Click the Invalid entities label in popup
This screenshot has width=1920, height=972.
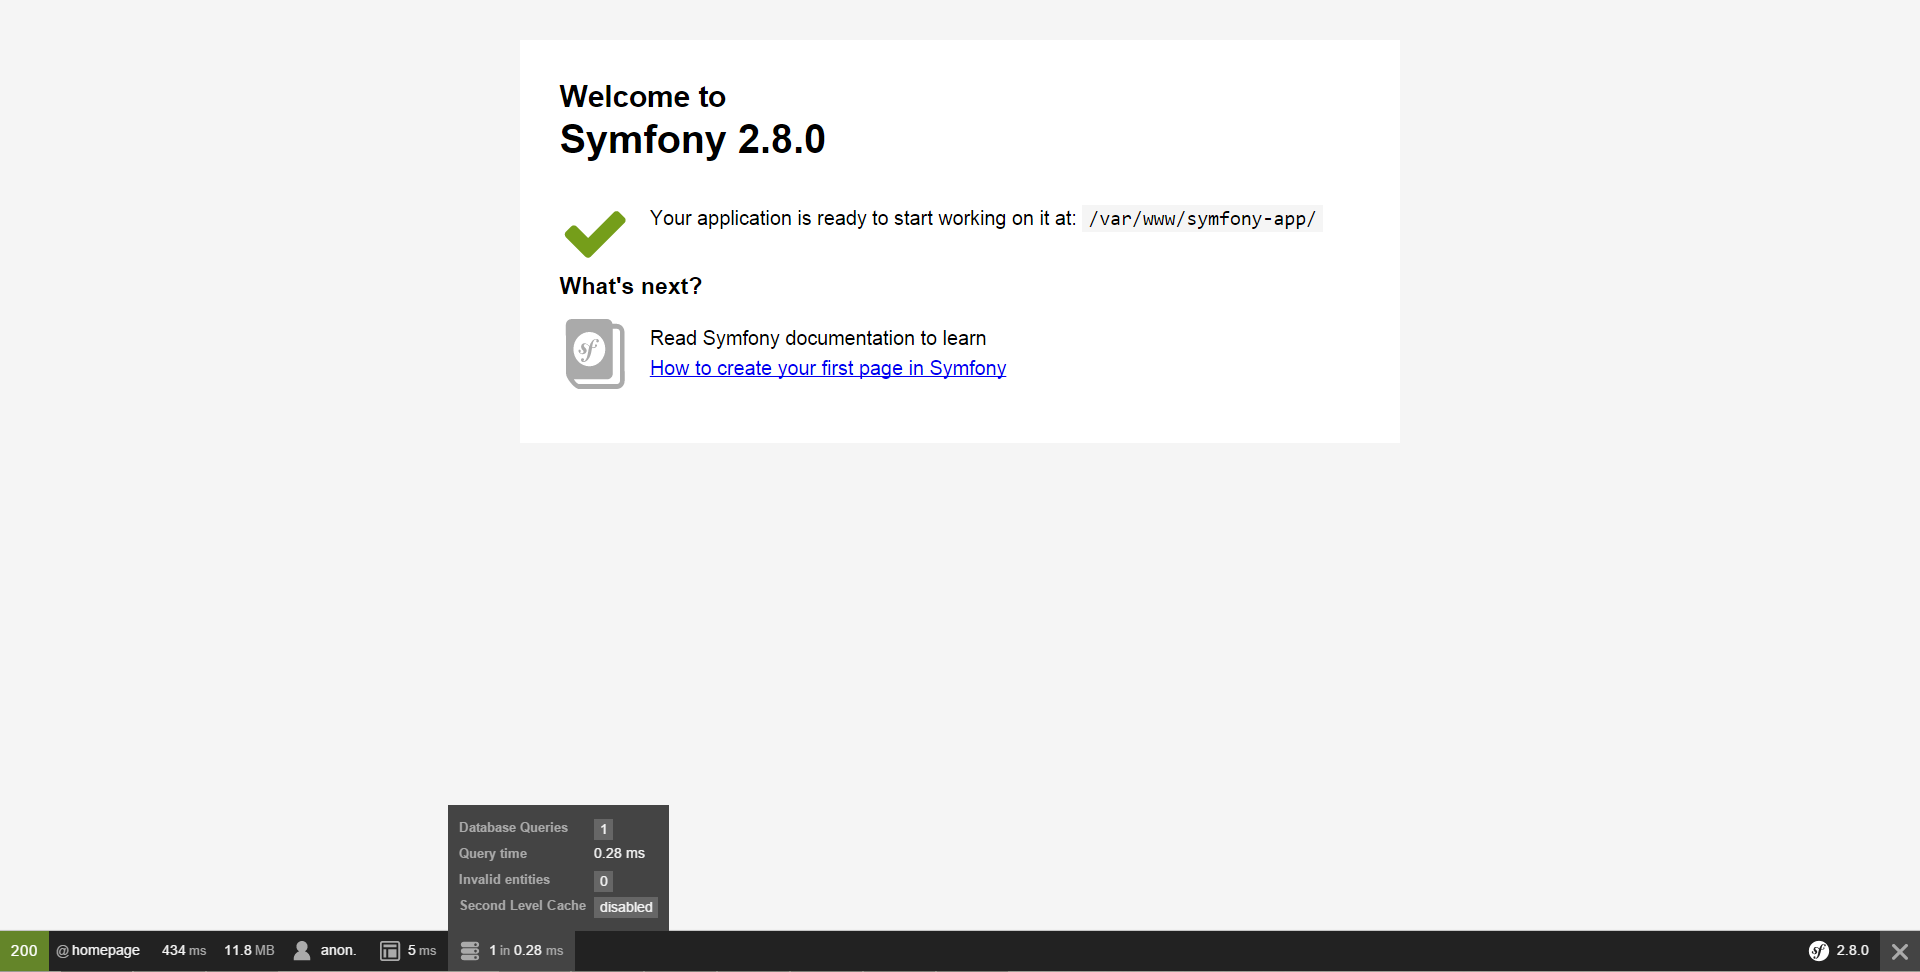tap(504, 880)
